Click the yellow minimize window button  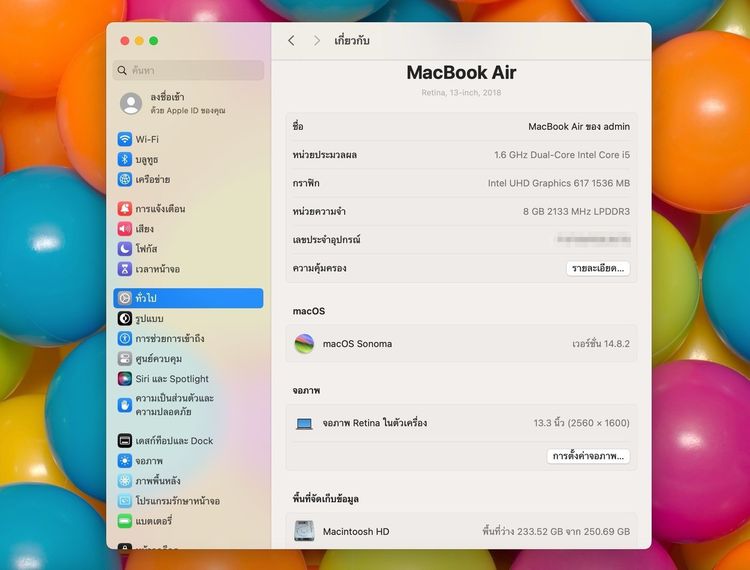[x=139, y=41]
